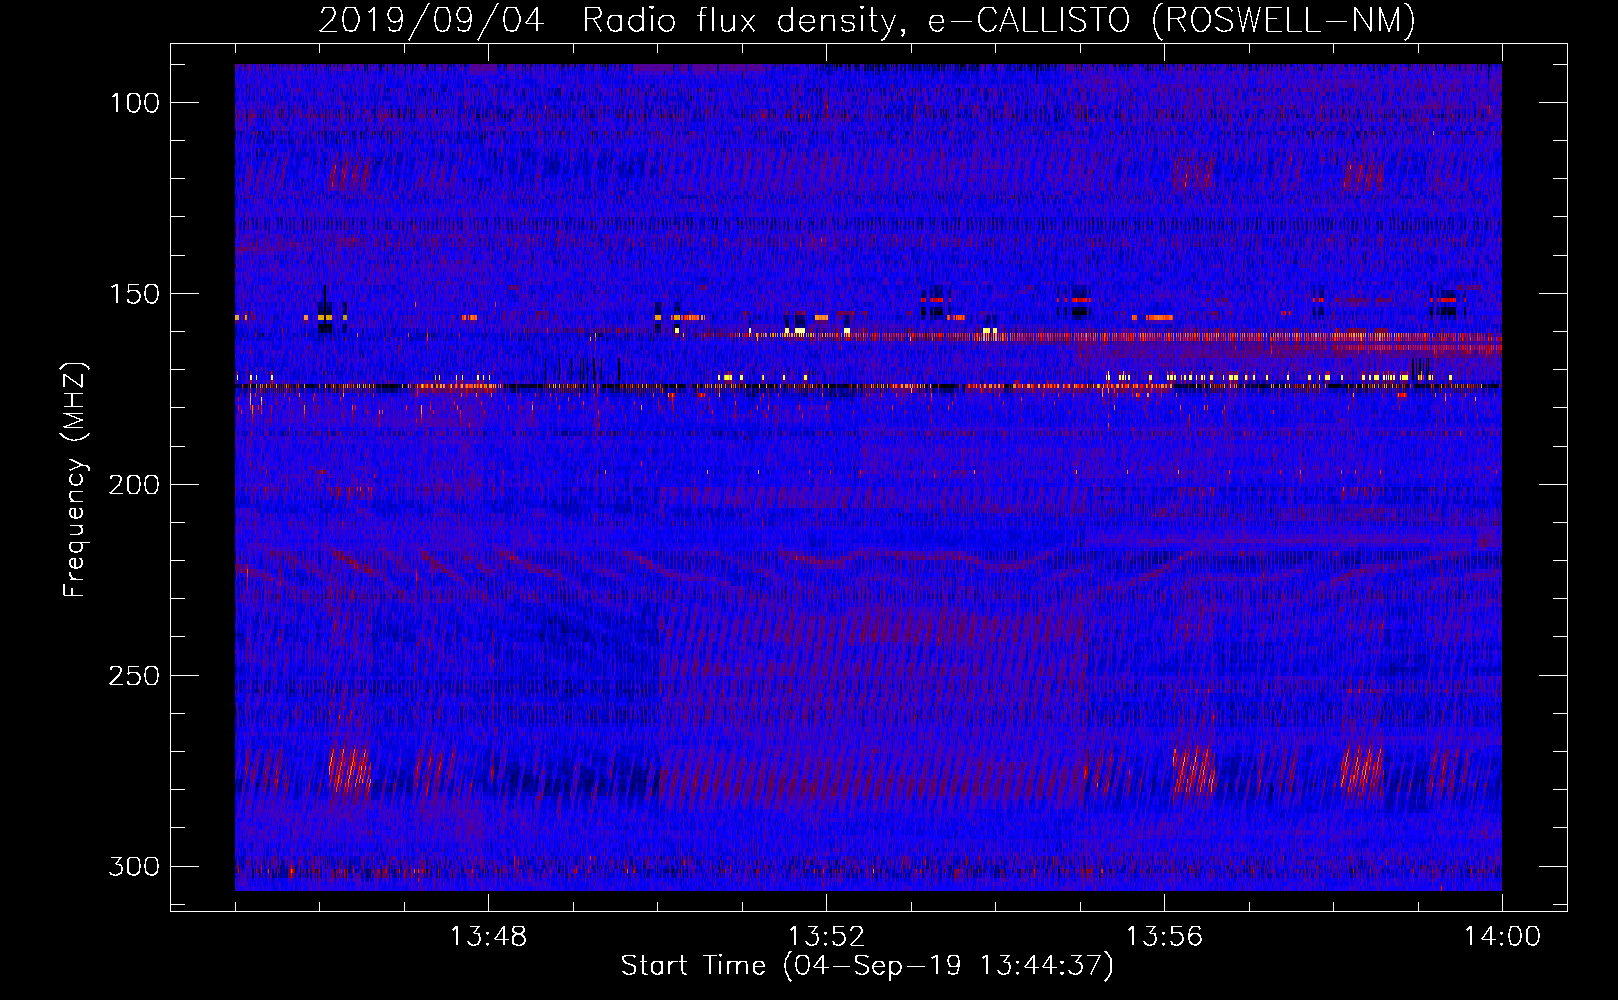Click the '250' frequency tick label

pos(134,676)
